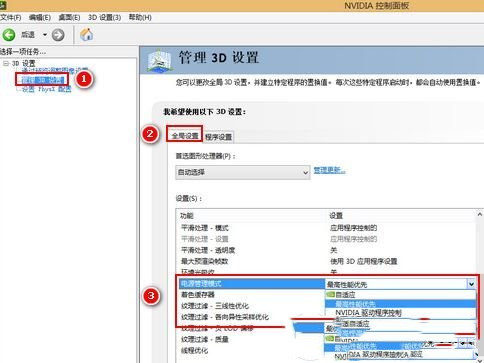Screen dimensions: 484x363
Task: Open the 编辑(E) menu
Action: point(39,17)
